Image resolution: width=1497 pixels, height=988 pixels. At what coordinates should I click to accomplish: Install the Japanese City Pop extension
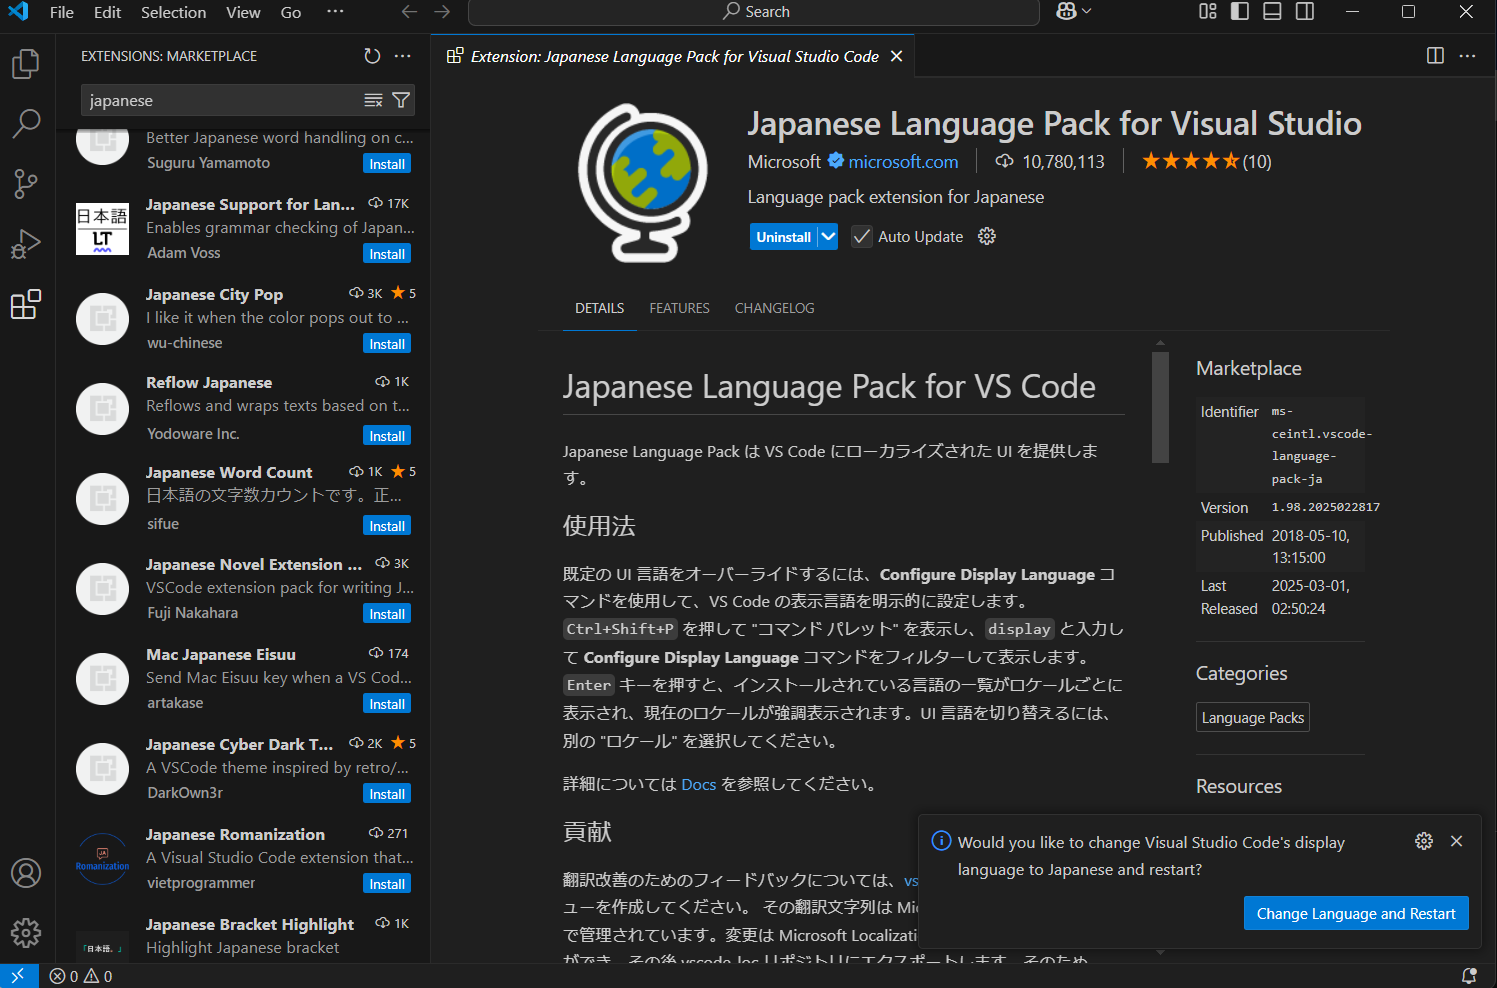pyautogui.click(x=387, y=344)
